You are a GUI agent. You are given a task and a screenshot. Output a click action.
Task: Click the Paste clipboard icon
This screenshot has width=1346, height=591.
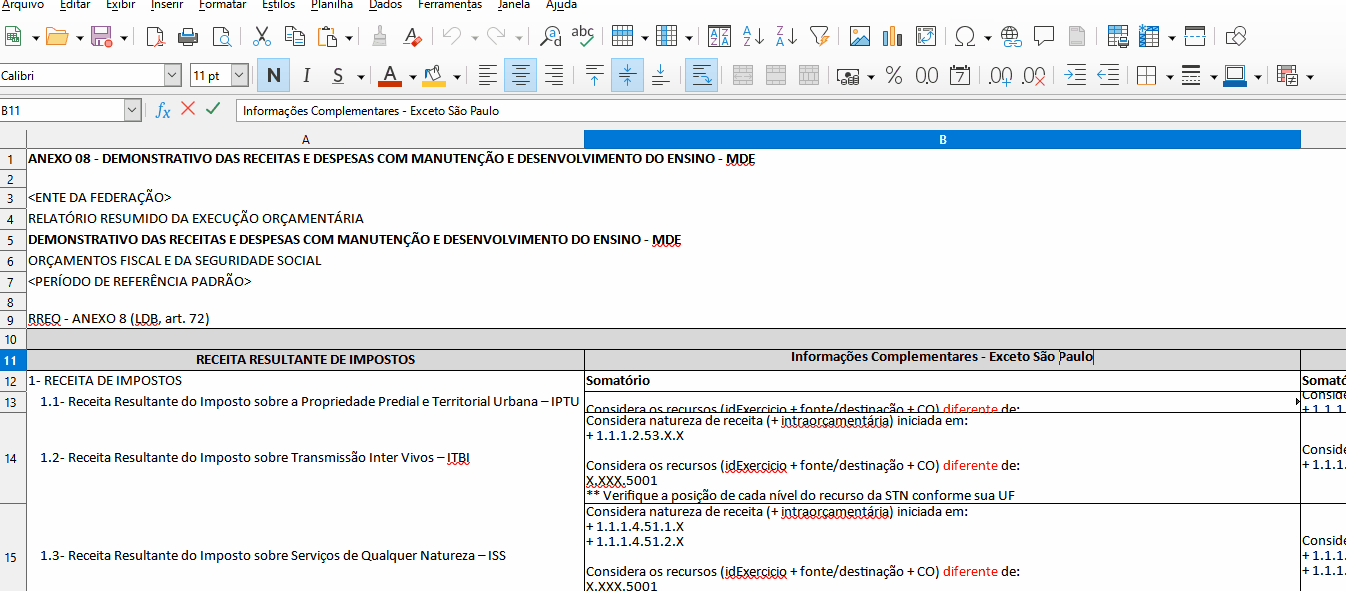[327, 37]
